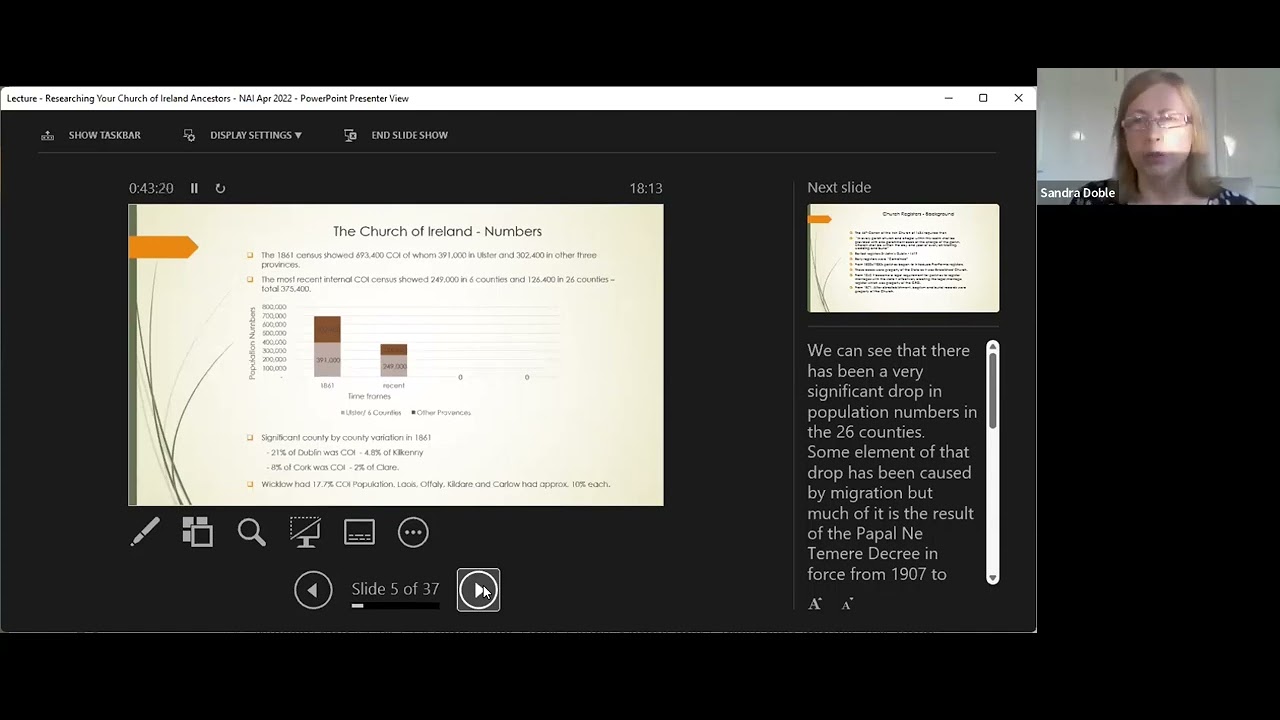The image size is (1280, 720).
Task: Toggle subtitles icon in presenter view
Action: tap(359, 533)
